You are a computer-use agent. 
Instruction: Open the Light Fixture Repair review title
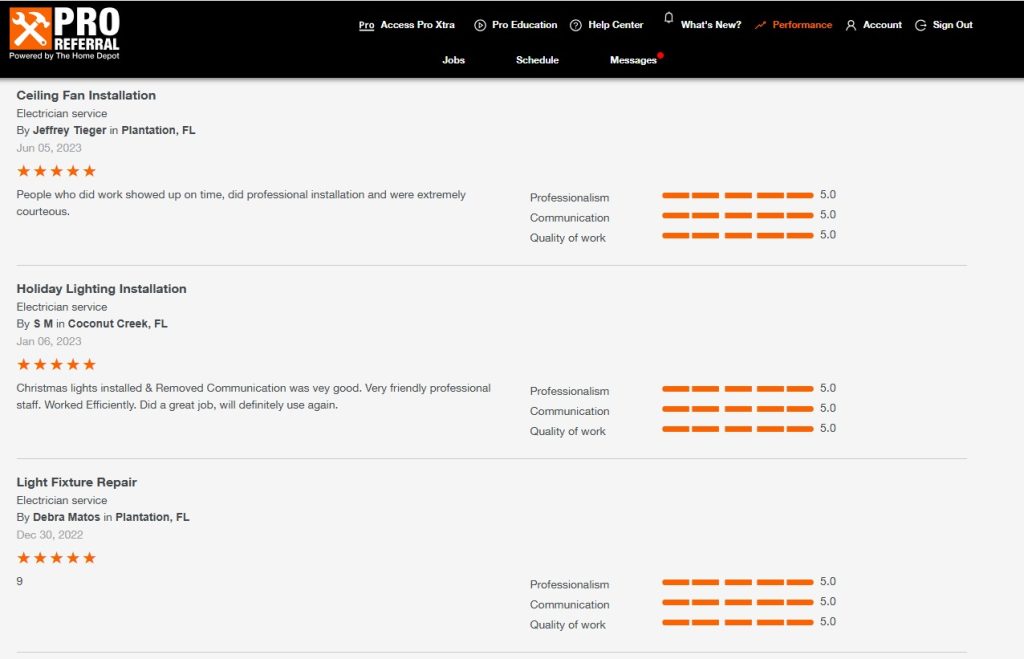pyautogui.click(x=76, y=482)
